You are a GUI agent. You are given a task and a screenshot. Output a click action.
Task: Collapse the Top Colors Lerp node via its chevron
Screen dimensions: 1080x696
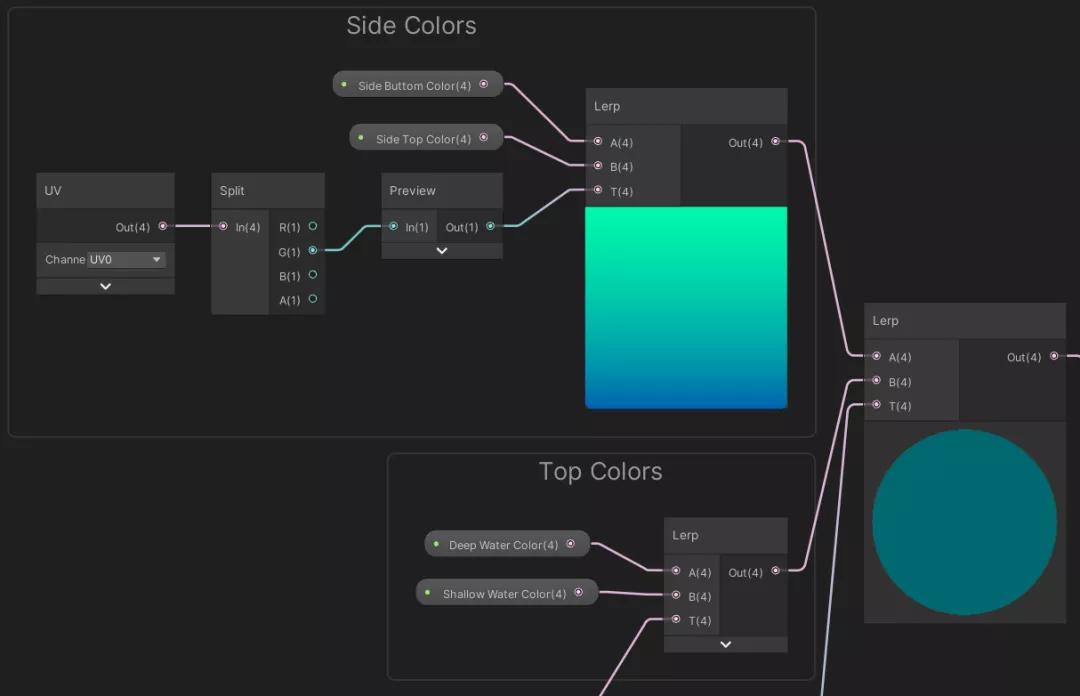[x=725, y=643]
